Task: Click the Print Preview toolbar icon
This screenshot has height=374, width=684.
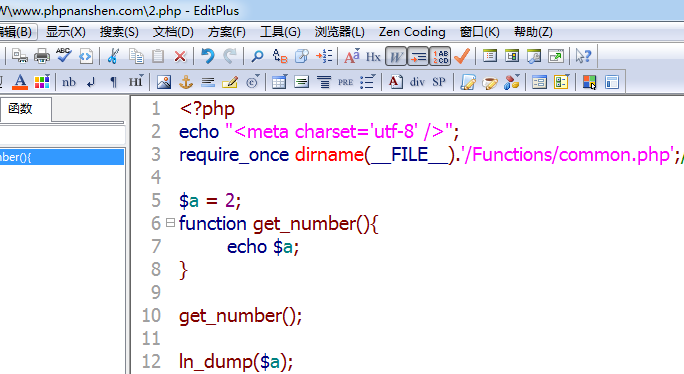Action: coord(20,56)
